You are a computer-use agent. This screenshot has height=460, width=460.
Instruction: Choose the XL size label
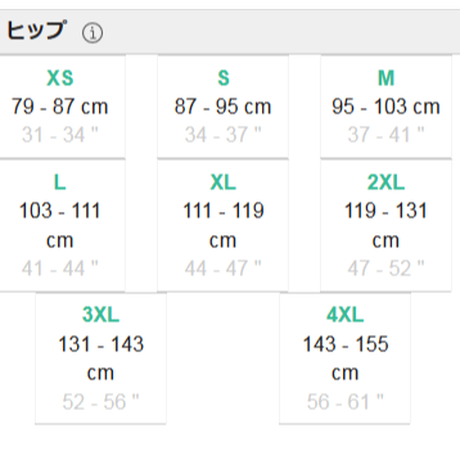[223, 182]
